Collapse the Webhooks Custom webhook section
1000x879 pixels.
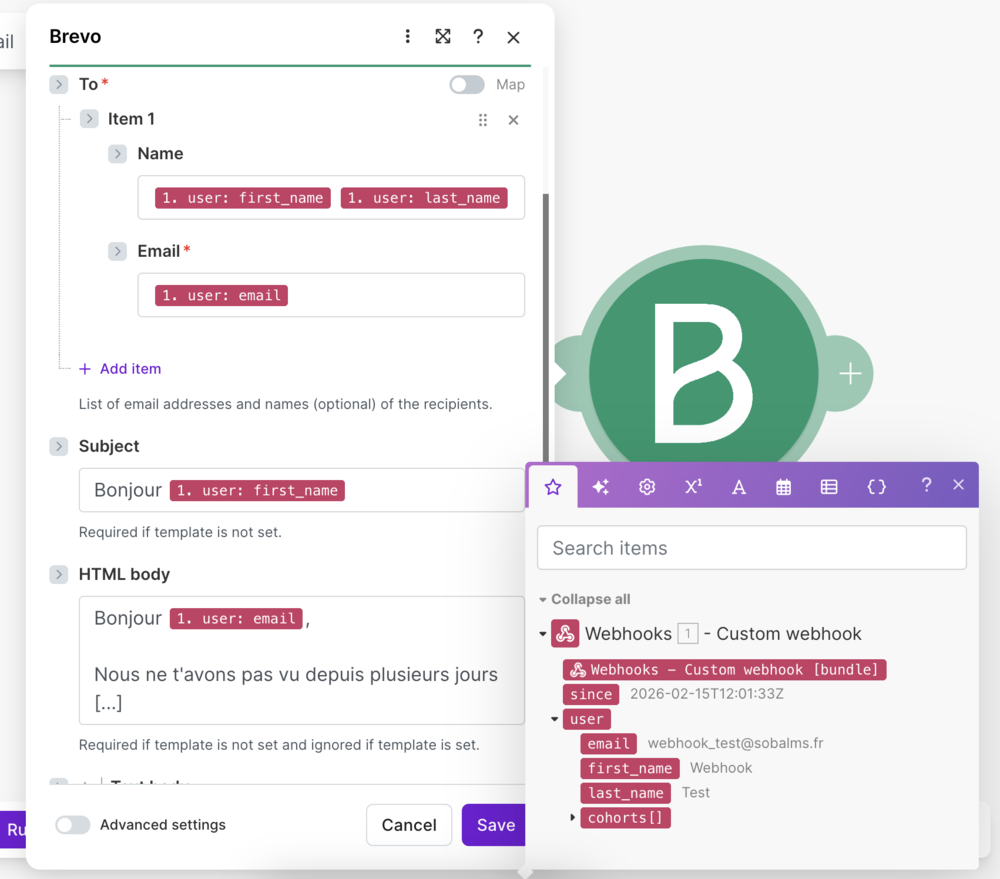click(543, 634)
